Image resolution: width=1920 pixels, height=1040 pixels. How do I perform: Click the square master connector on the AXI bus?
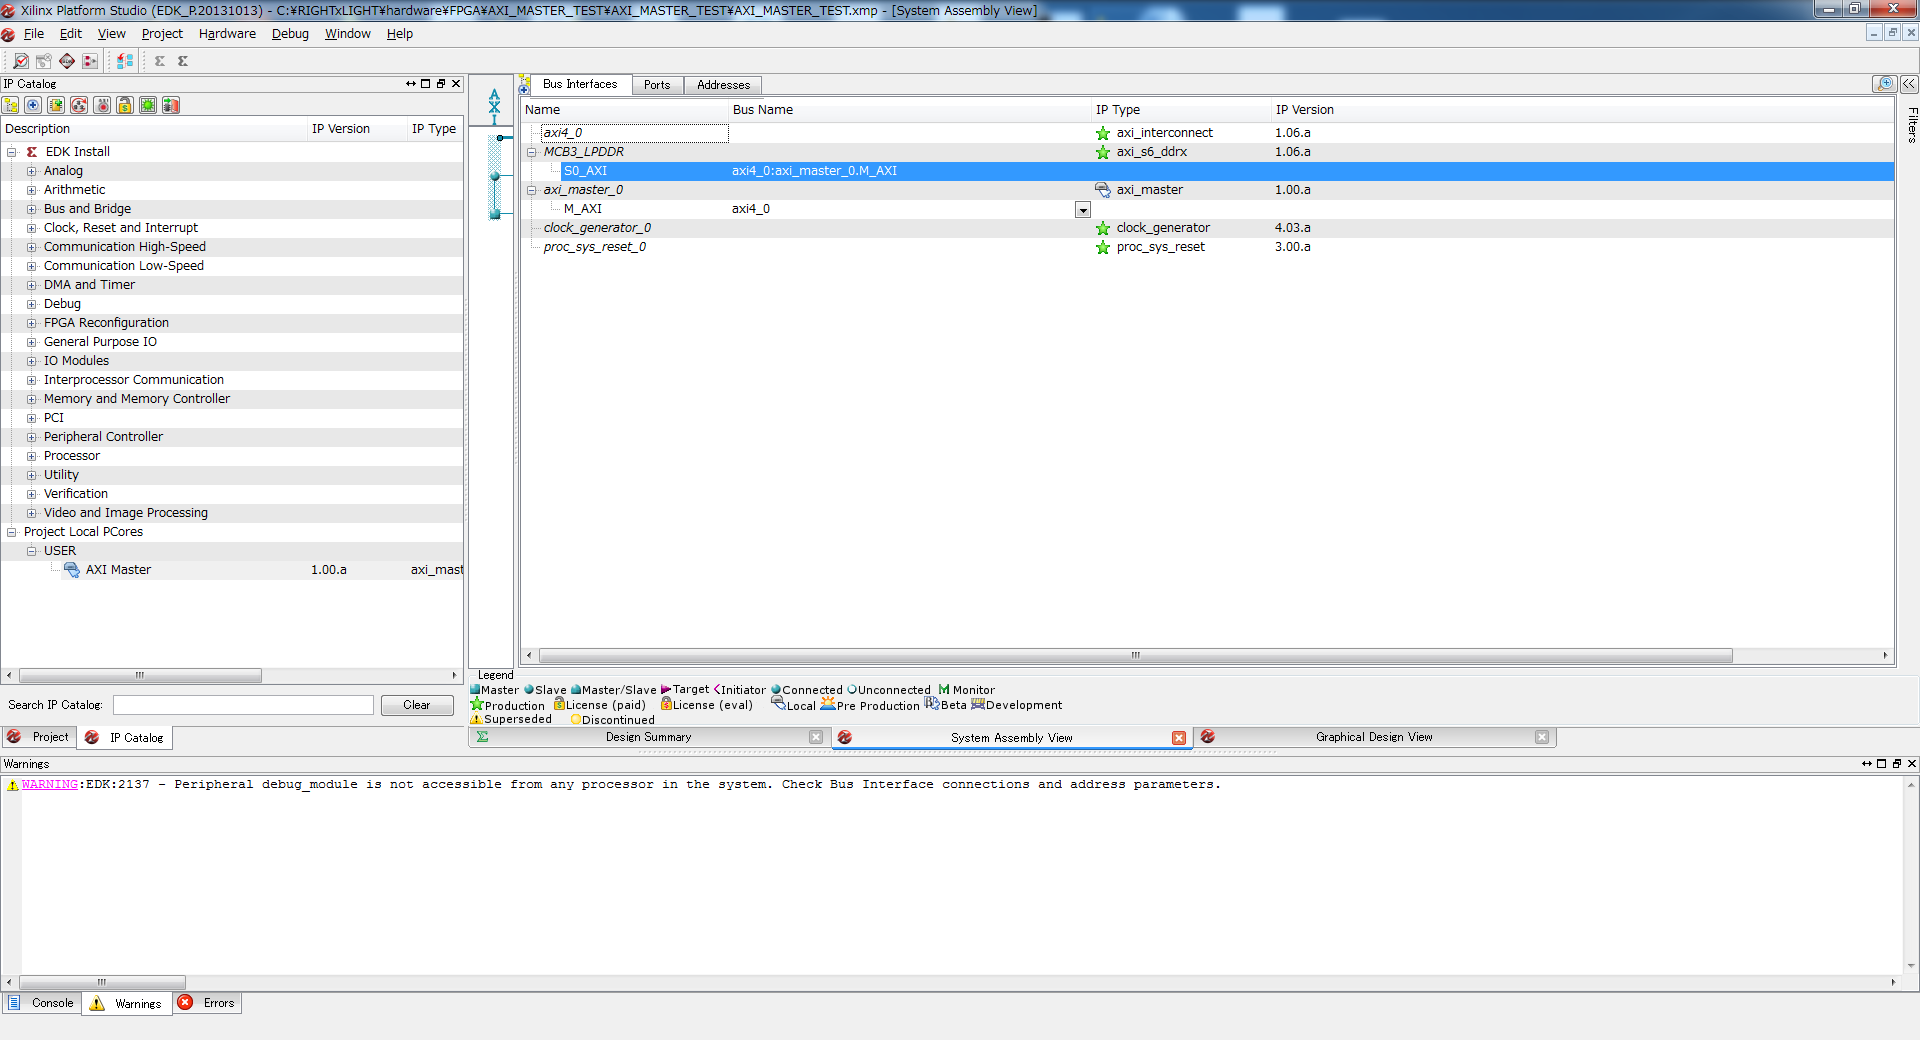coord(494,214)
